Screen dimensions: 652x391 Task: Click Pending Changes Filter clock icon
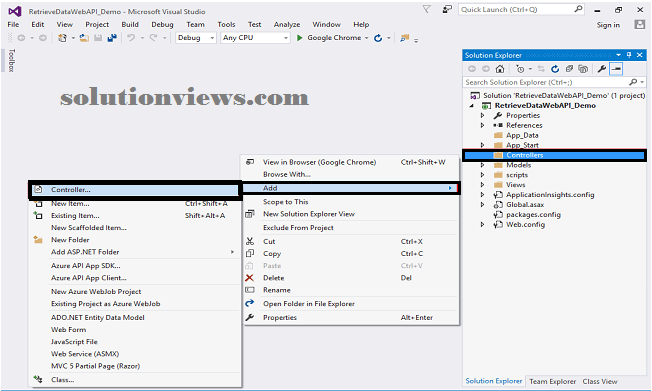520,69
